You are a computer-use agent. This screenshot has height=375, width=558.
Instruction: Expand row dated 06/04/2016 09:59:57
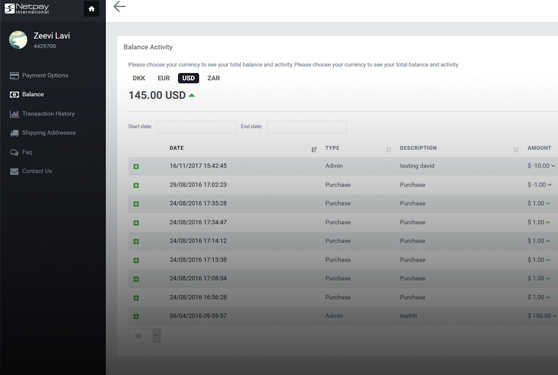click(136, 316)
